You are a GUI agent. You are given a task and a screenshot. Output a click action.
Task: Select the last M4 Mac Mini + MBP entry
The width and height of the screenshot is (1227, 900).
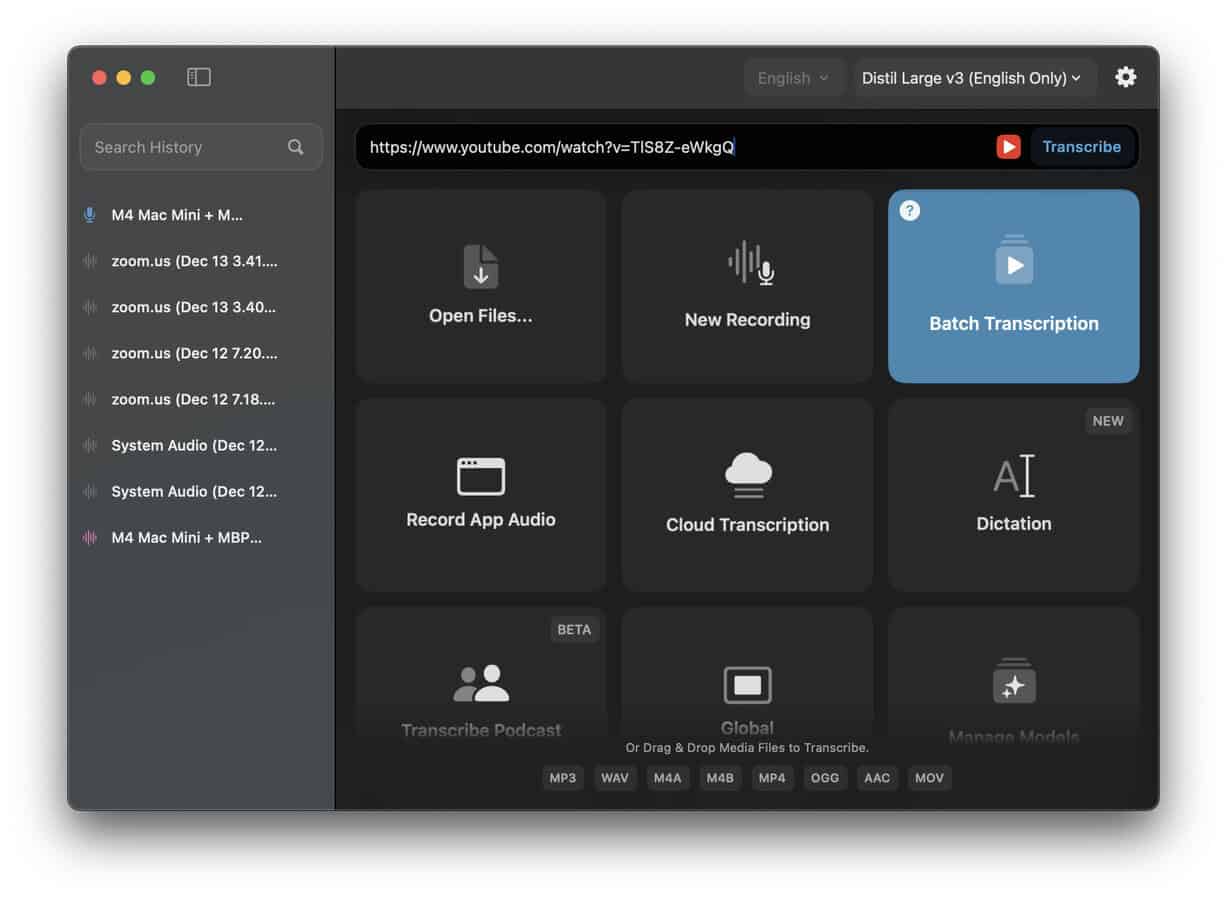pyautogui.click(x=186, y=537)
